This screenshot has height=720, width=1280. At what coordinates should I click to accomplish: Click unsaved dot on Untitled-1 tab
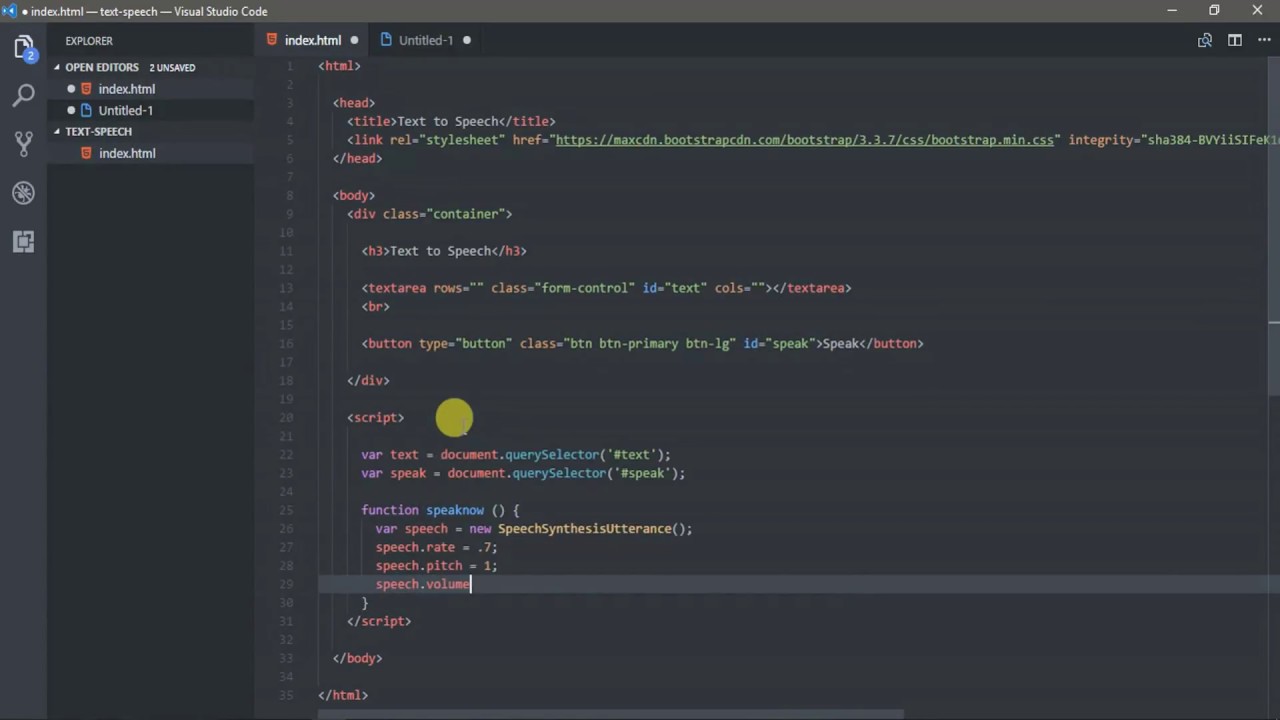(466, 40)
